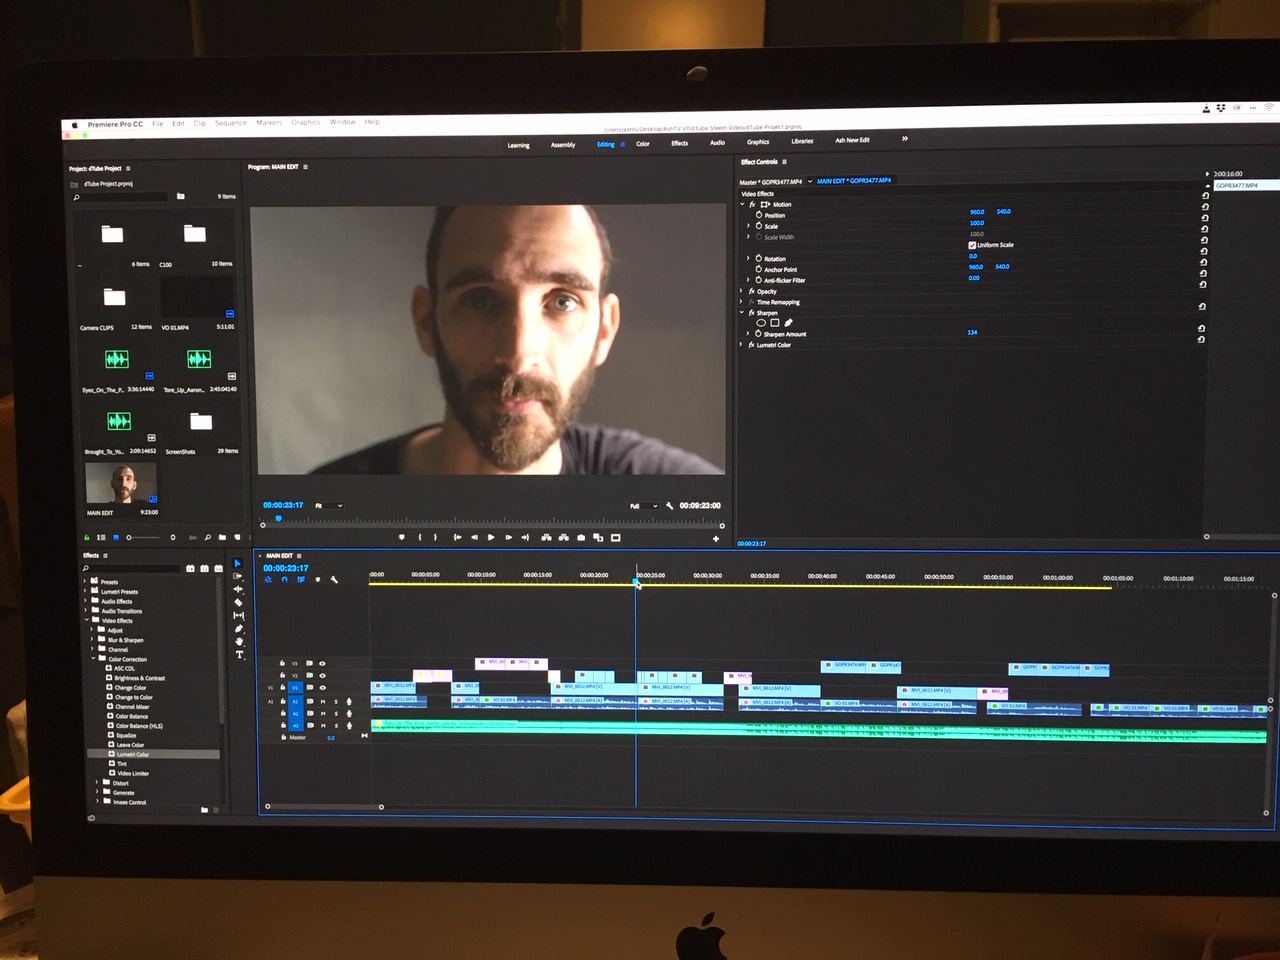Viewport: 1280px width, 960px height.
Task: Select the Type tool
Action: (240, 655)
